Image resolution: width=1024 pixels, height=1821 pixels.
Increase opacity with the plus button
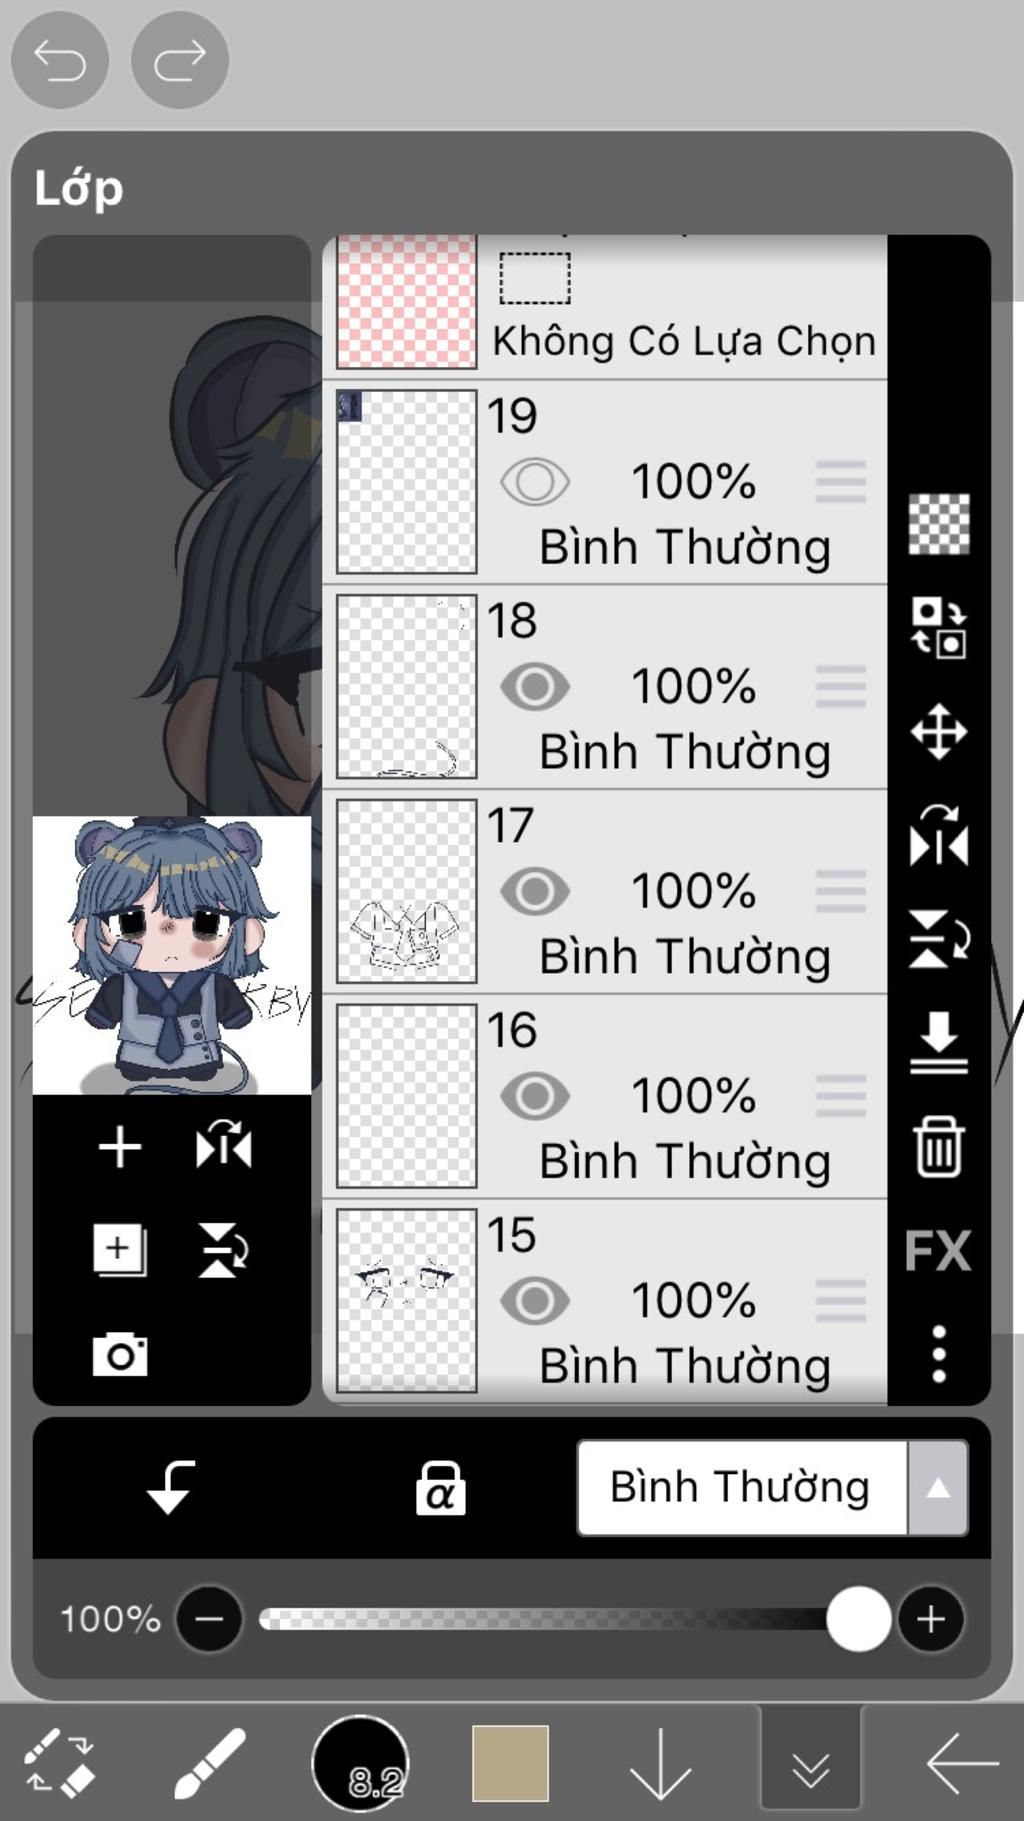[x=931, y=1618]
